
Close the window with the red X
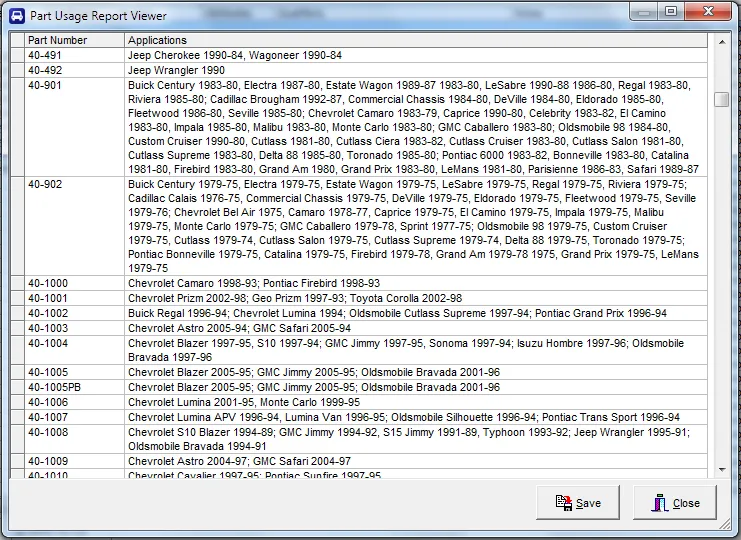tap(708, 11)
